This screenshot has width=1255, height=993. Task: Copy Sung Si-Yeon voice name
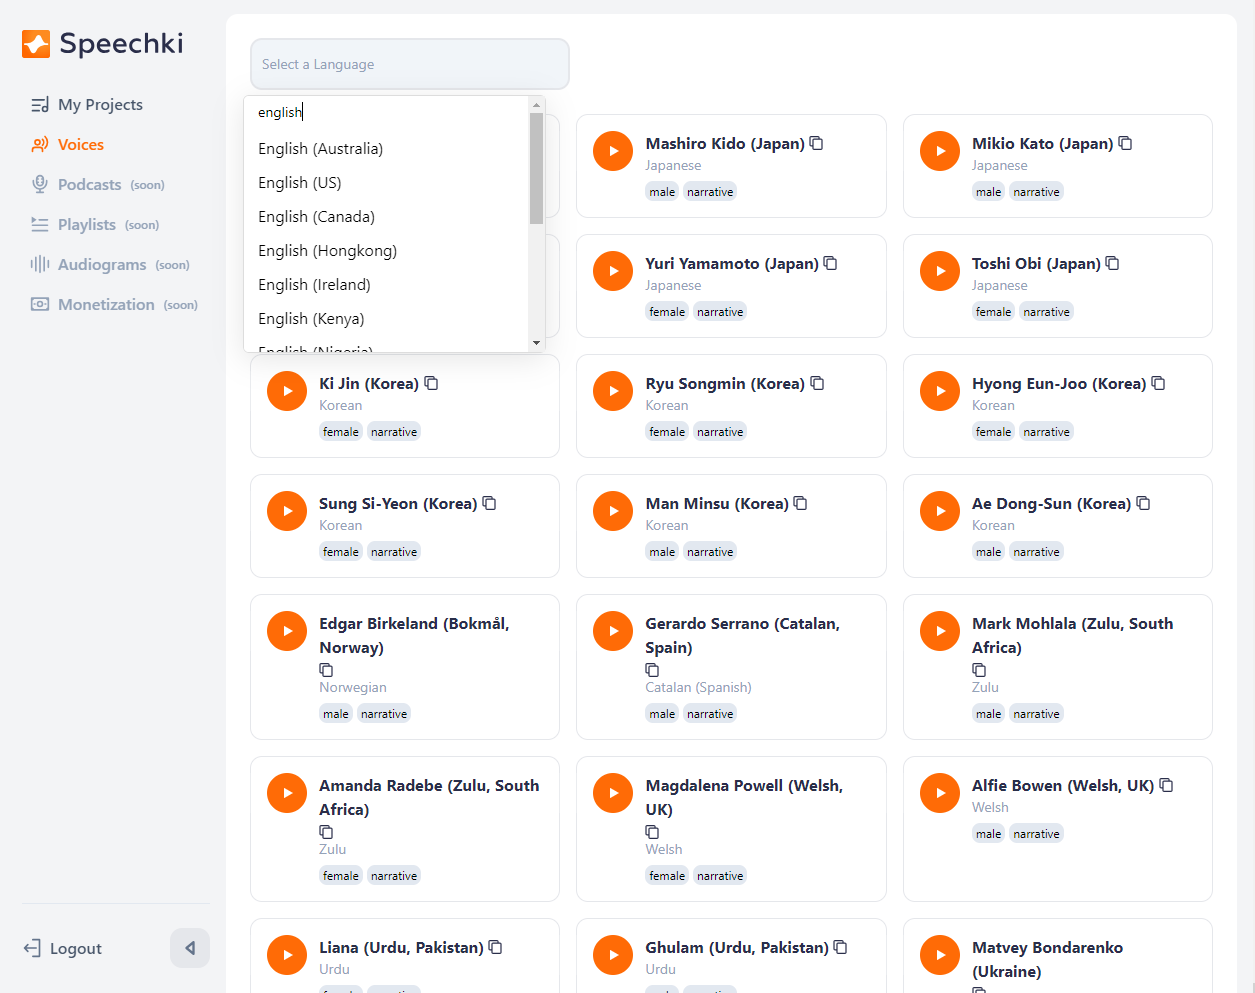pyautogui.click(x=490, y=503)
